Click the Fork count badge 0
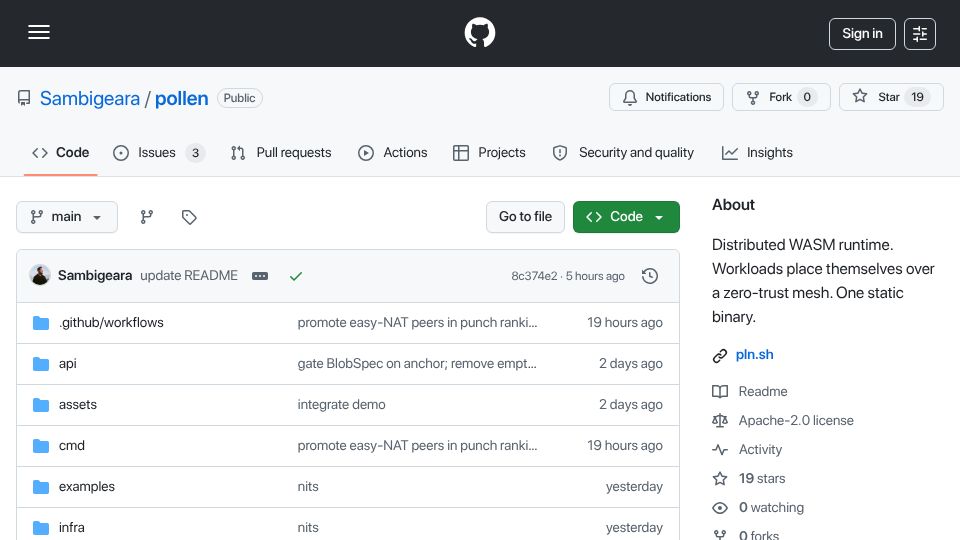The image size is (960, 540). [x=807, y=97]
